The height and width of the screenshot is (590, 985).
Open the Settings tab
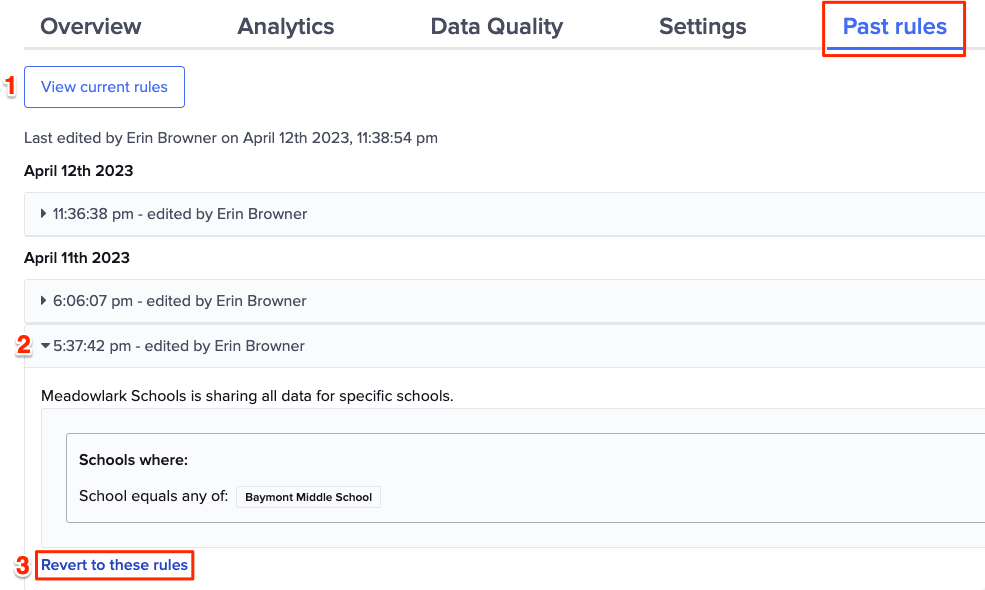[x=702, y=27]
